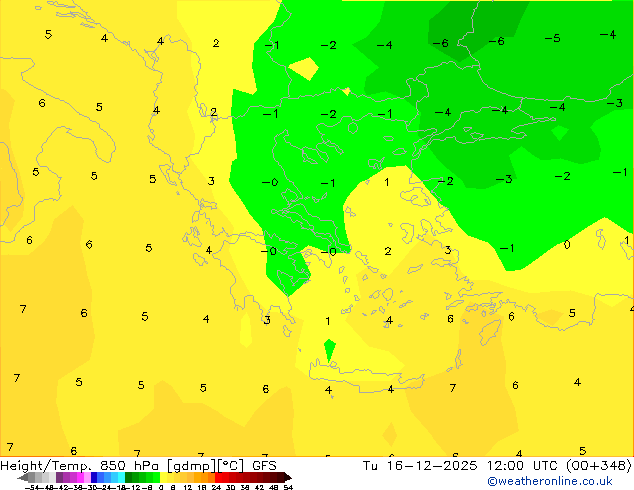
Task: Click the dark right arrow end of the color scale
Action: tap(288, 478)
